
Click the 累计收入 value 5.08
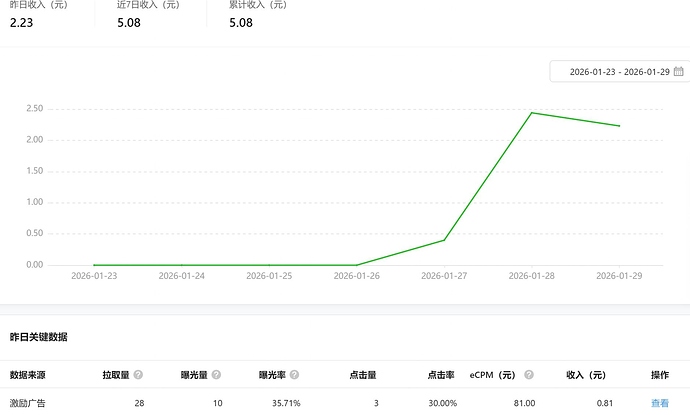coord(241,23)
